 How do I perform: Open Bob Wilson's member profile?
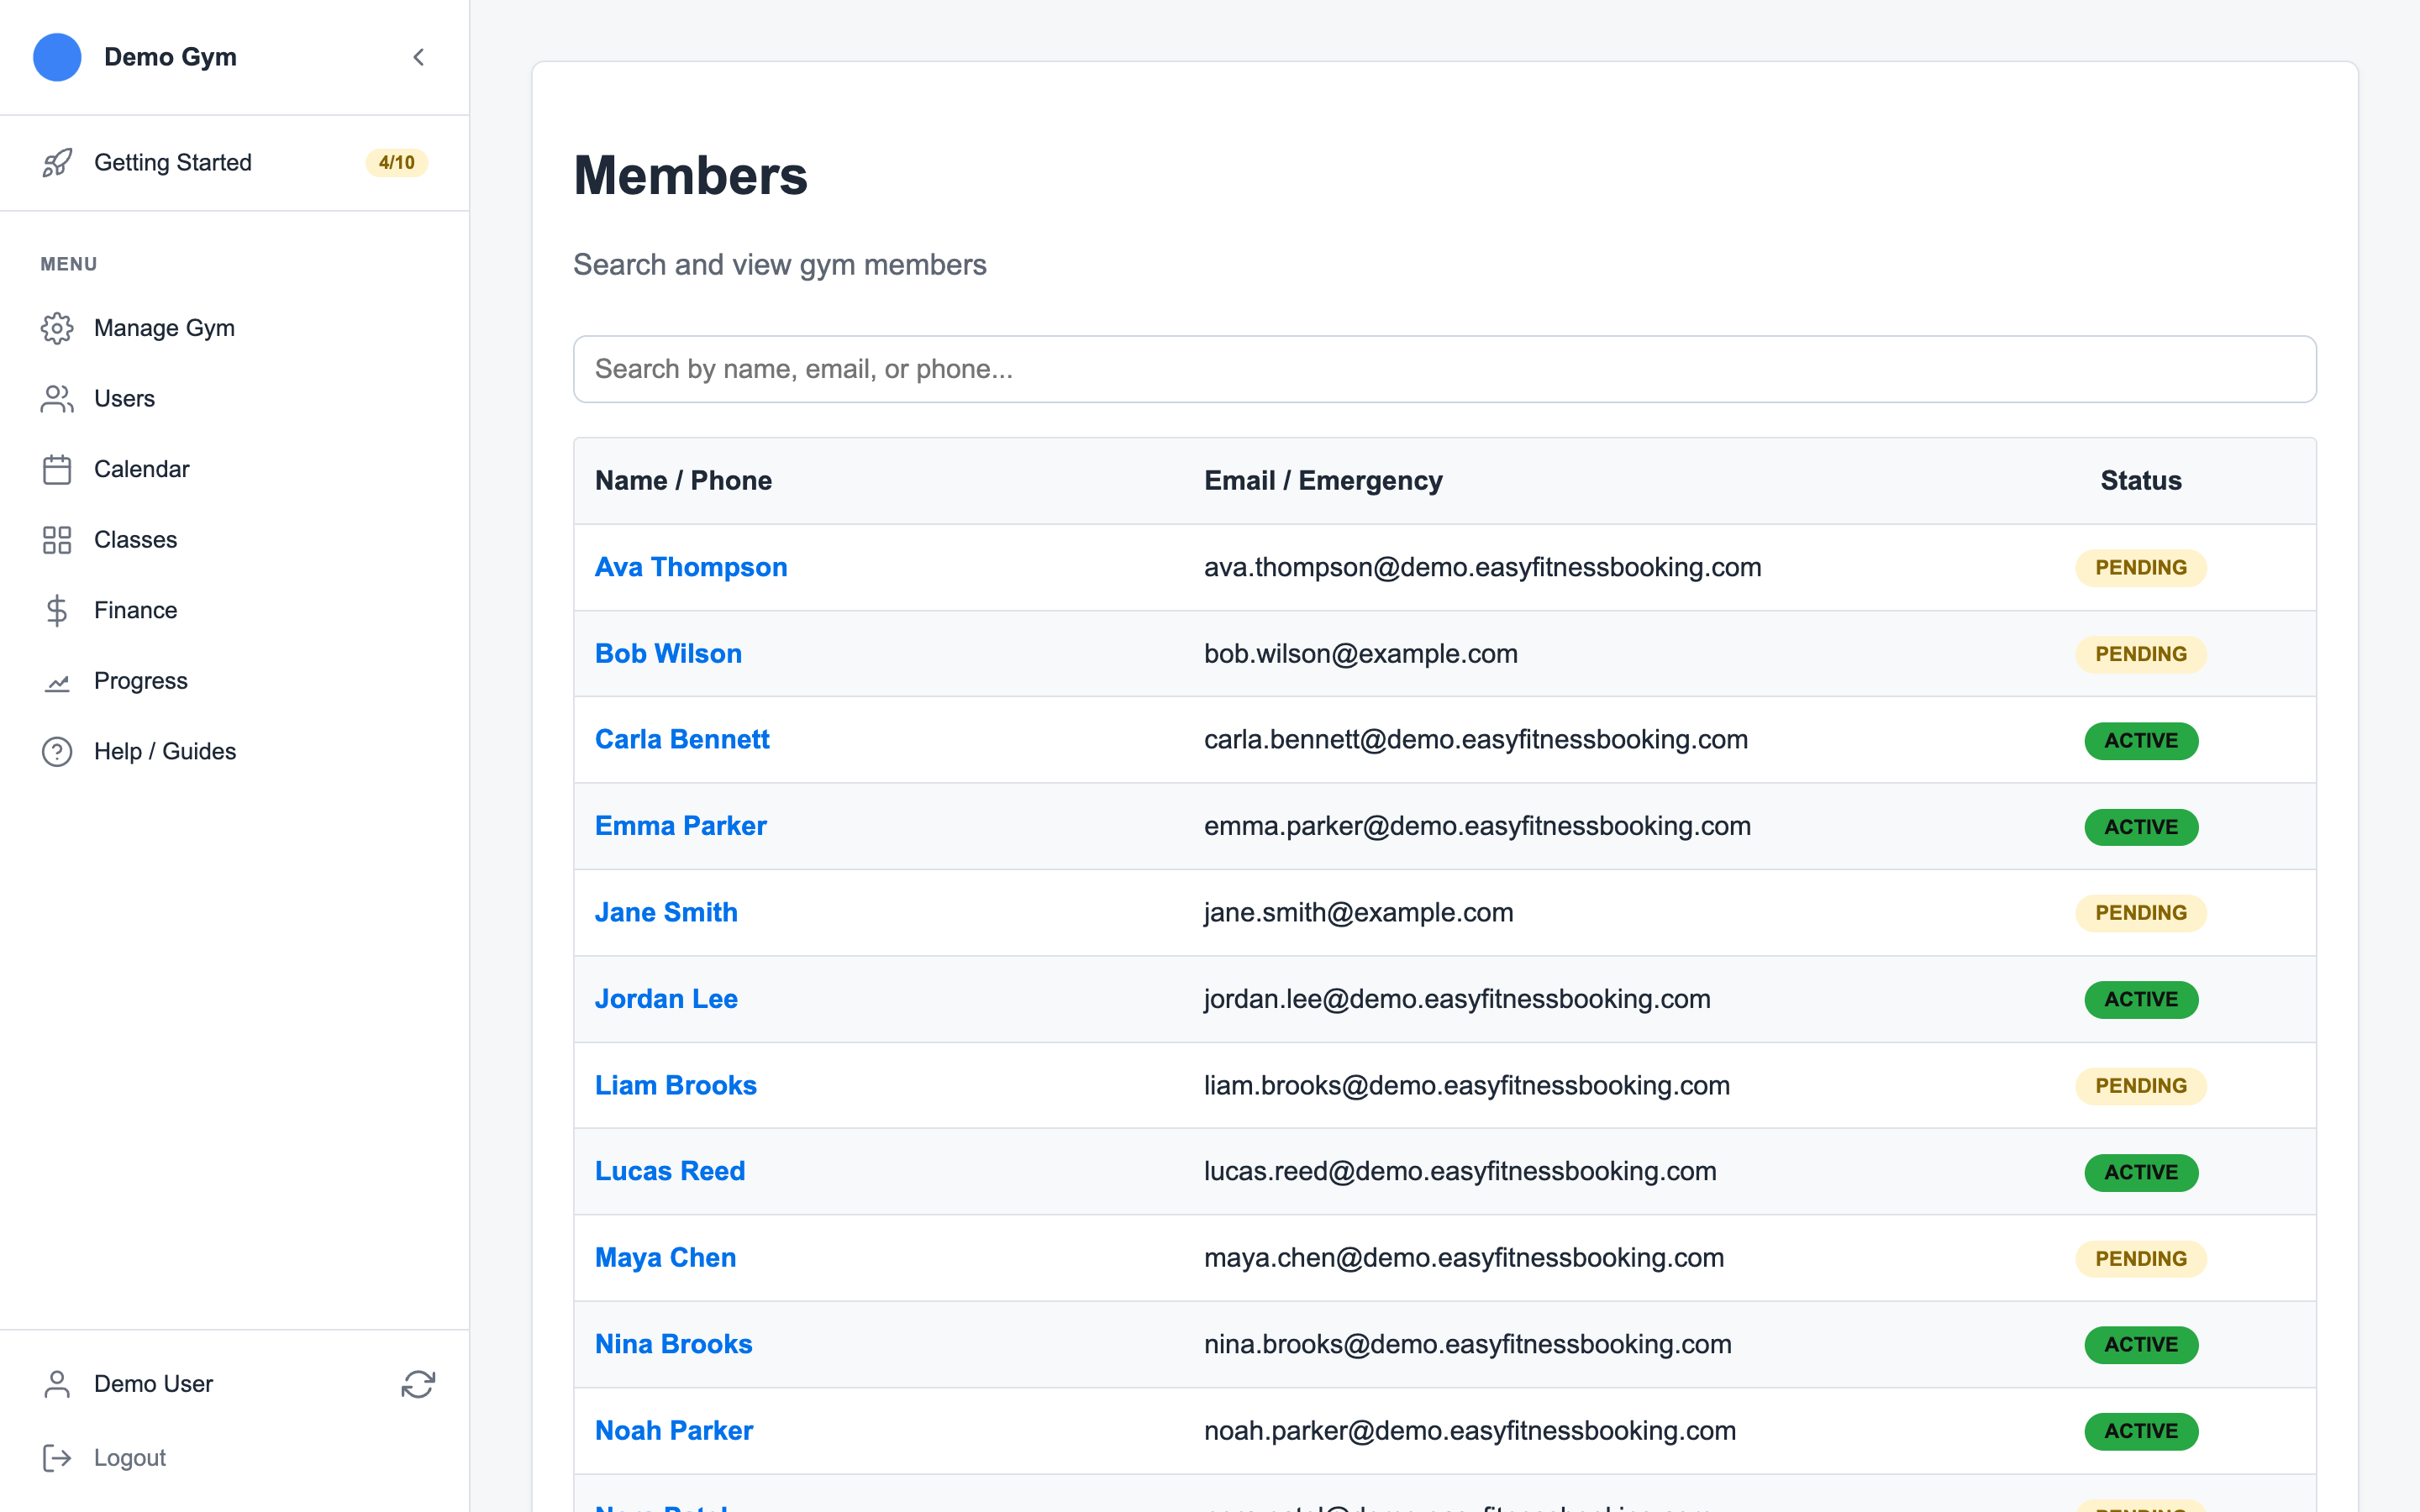(x=668, y=654)
